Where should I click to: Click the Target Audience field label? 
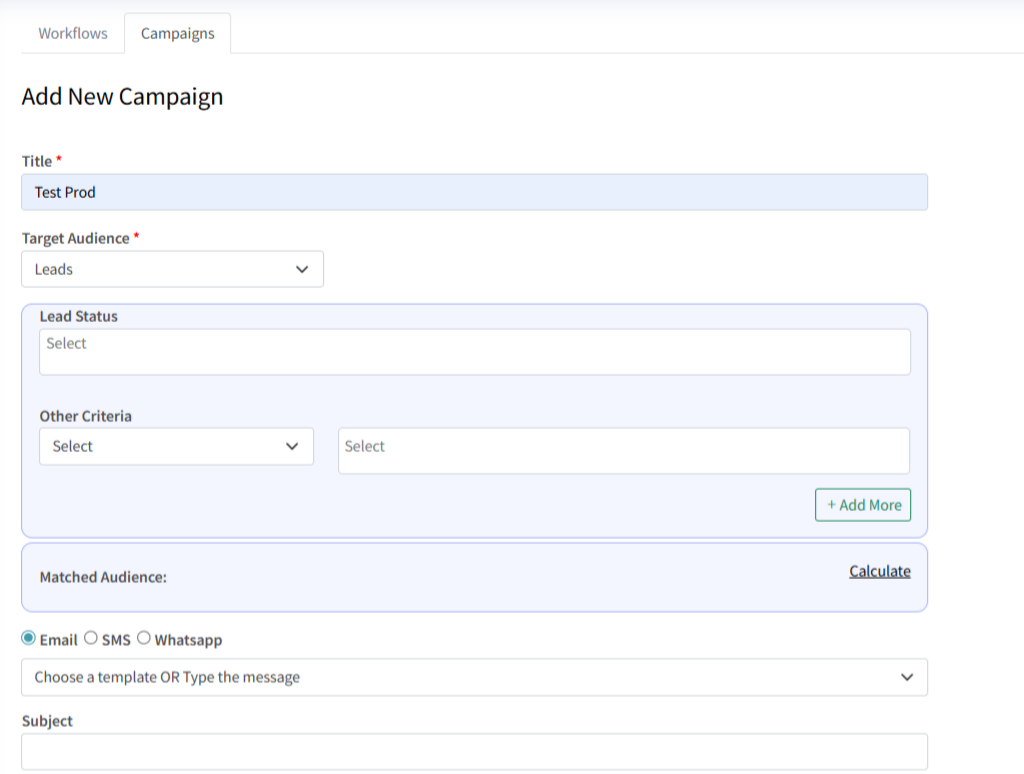coord(76,238)
